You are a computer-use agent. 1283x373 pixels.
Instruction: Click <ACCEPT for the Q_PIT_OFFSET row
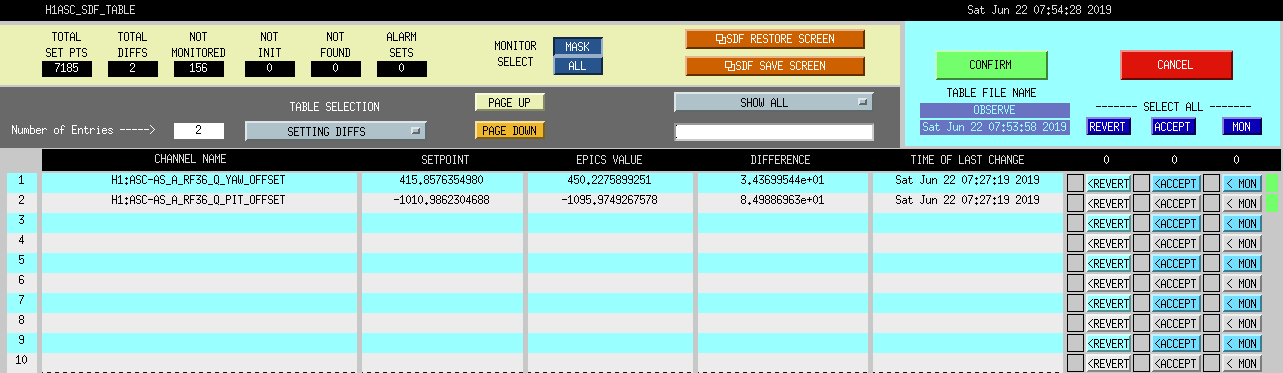click(1175, 203)
